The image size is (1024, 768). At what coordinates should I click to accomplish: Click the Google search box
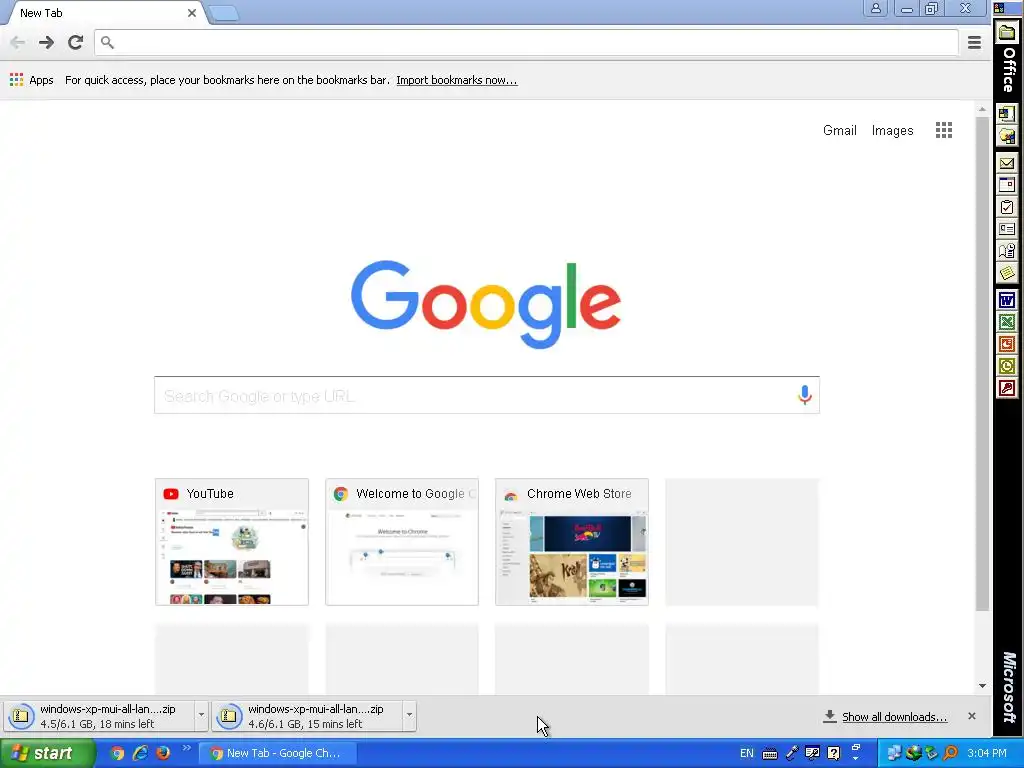click(x=487, y=395)
